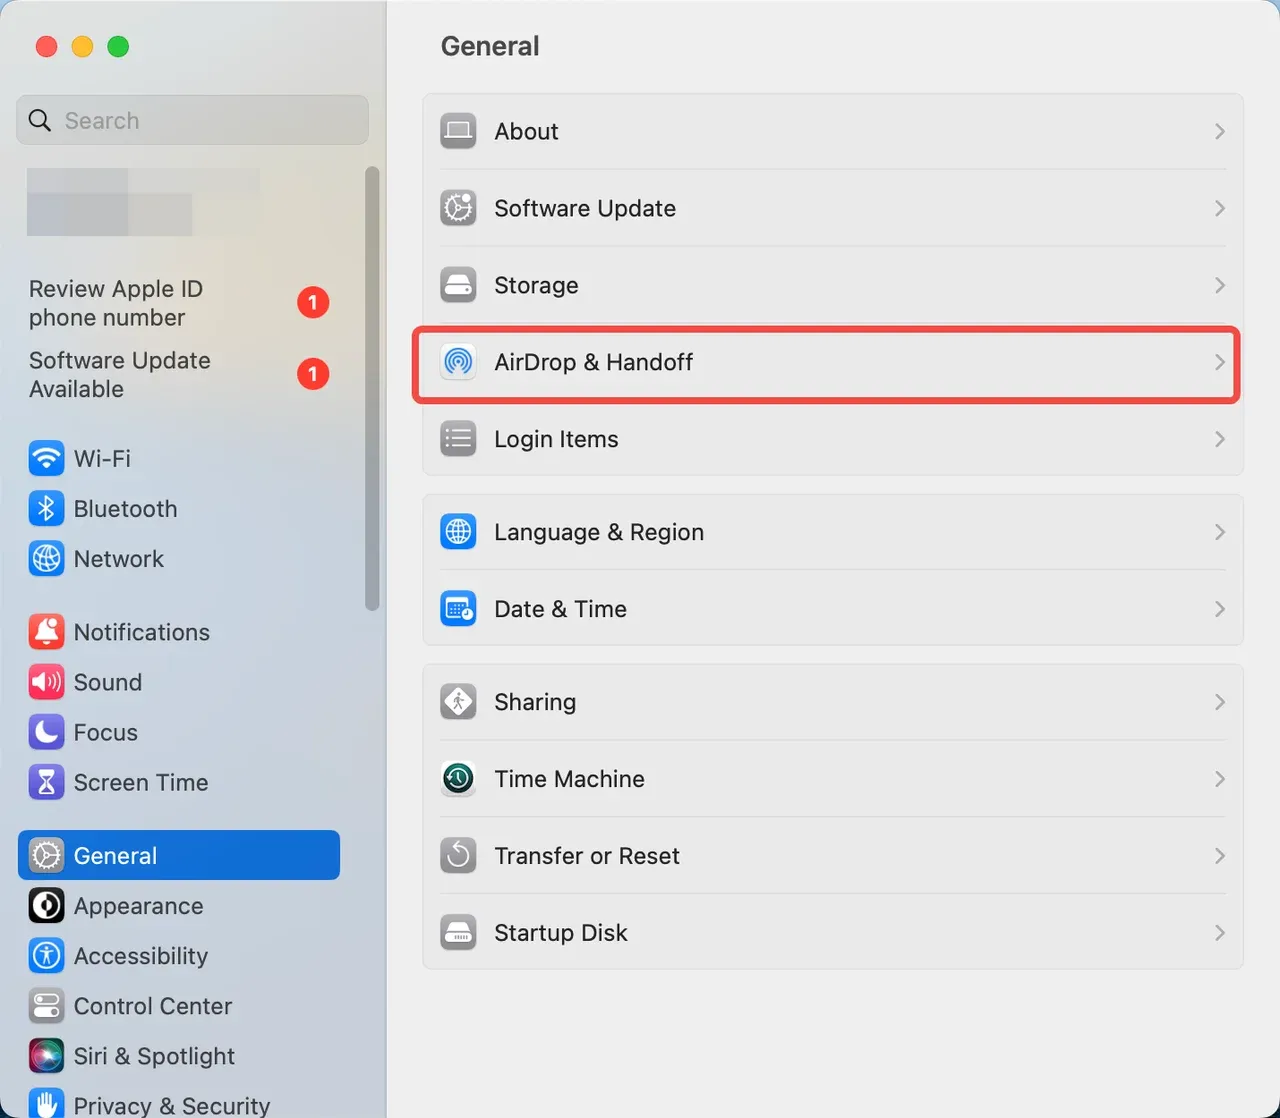Click the Language & Region globe icon
This screenshot has height=1118, width=1280.
[458, 532]
